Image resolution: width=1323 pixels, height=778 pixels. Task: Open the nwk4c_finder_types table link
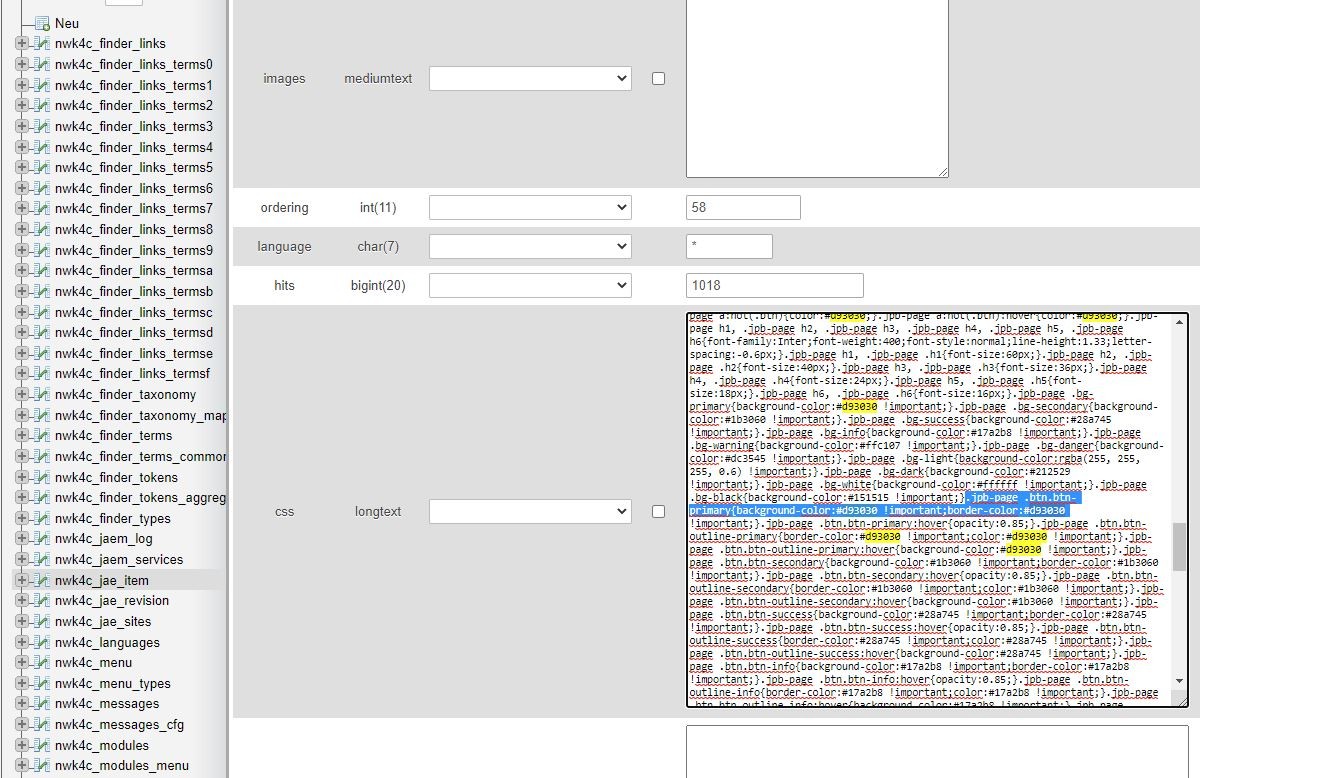[113, 518]
